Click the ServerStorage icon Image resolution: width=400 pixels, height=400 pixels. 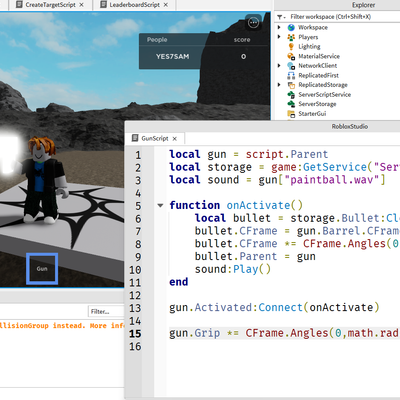(x=291, y=104)
